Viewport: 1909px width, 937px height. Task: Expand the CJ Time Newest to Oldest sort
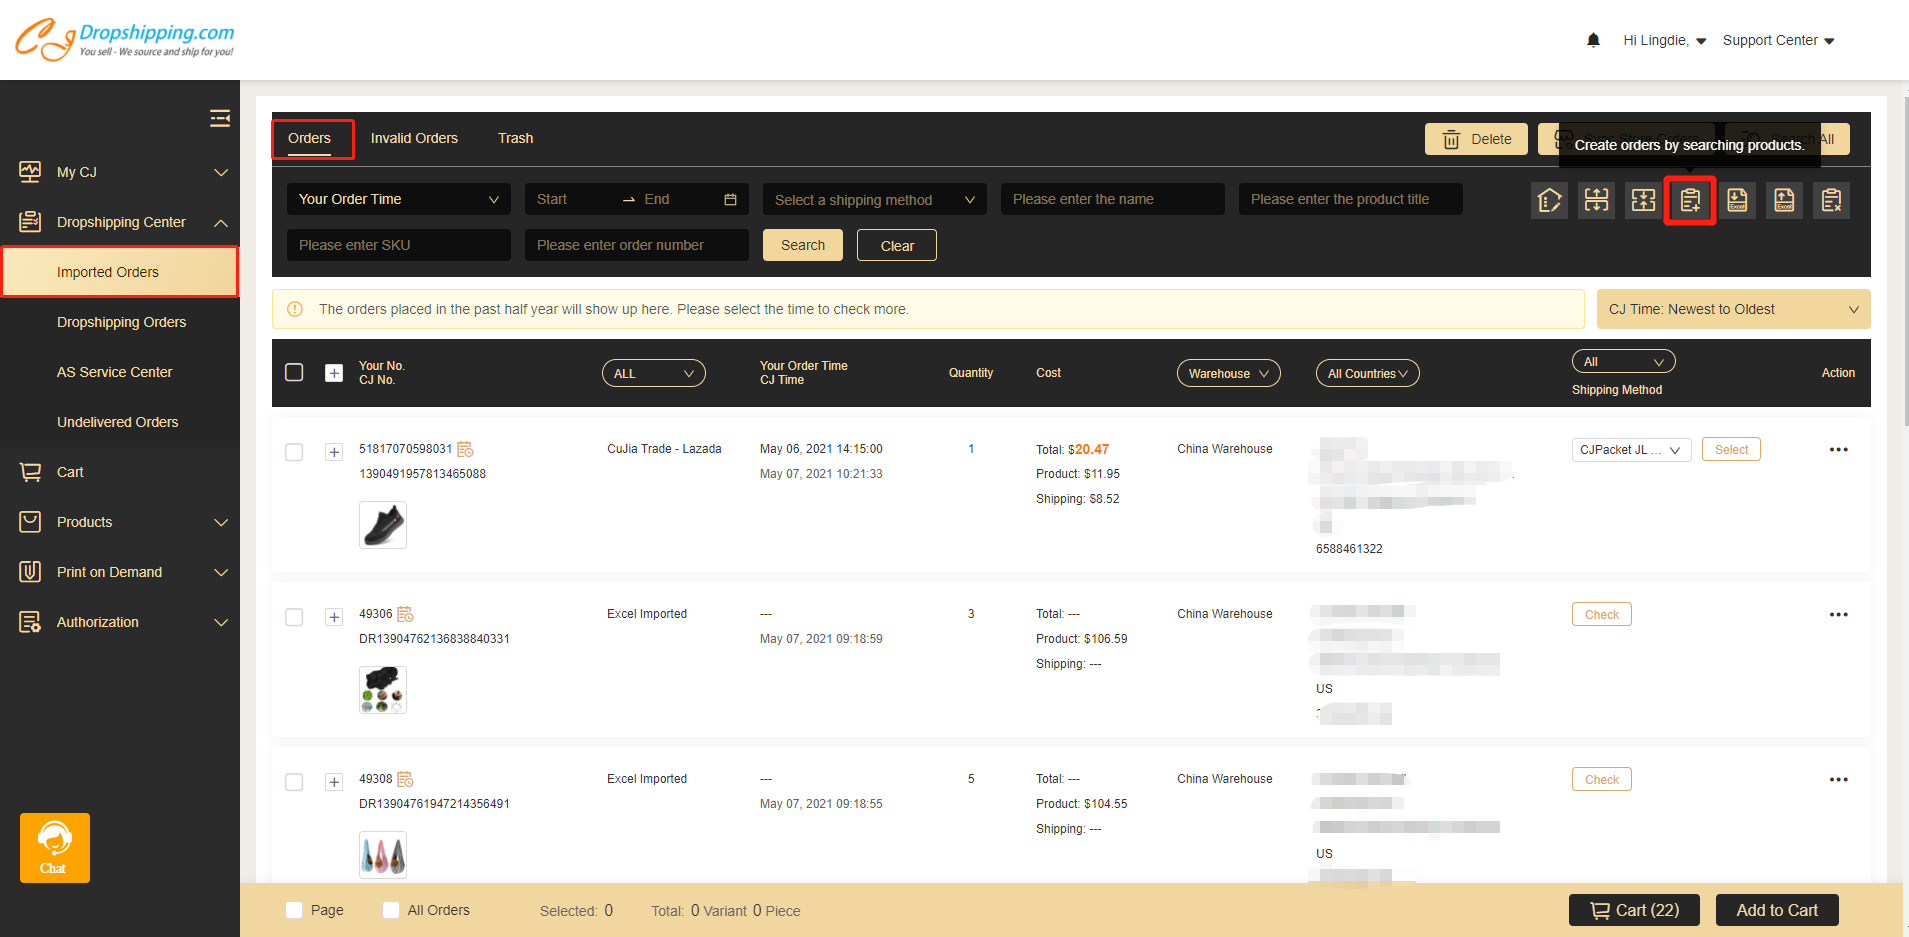pos(1732,309)
